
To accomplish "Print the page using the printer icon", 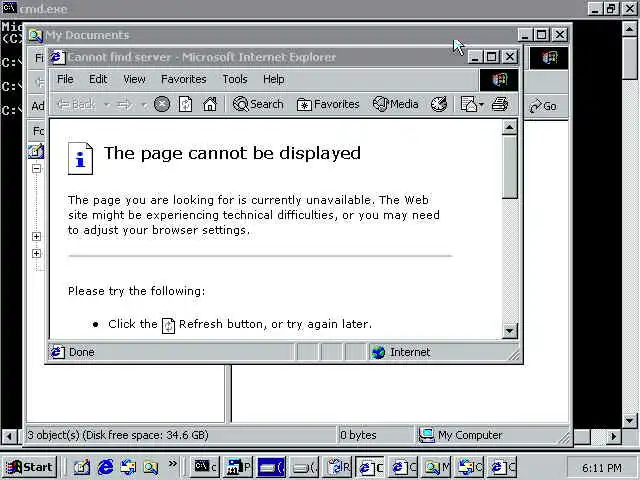I will coord(500,104).
